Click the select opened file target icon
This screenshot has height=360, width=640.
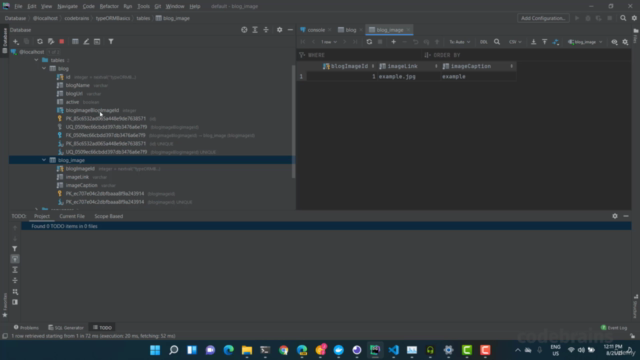(244, 30)
